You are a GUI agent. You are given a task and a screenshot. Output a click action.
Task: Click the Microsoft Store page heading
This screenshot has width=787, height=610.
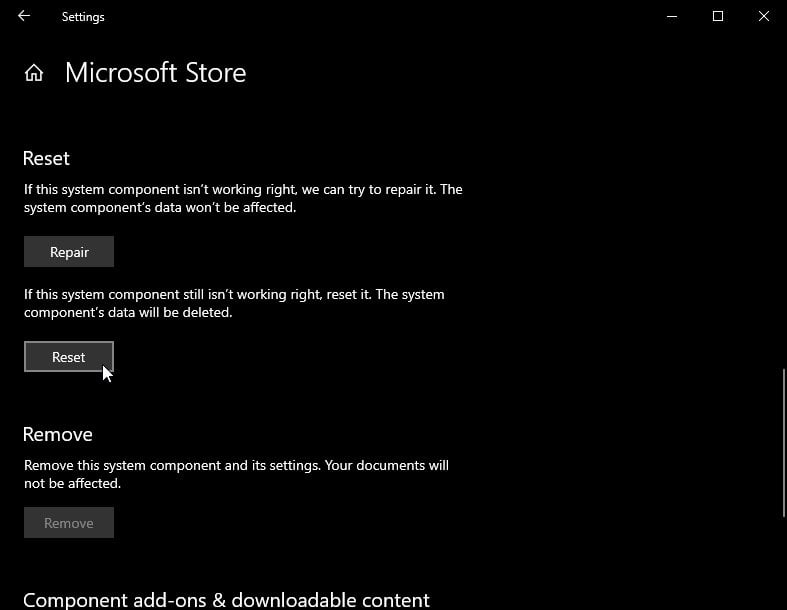pyautogui.click(x=156, y=73)
